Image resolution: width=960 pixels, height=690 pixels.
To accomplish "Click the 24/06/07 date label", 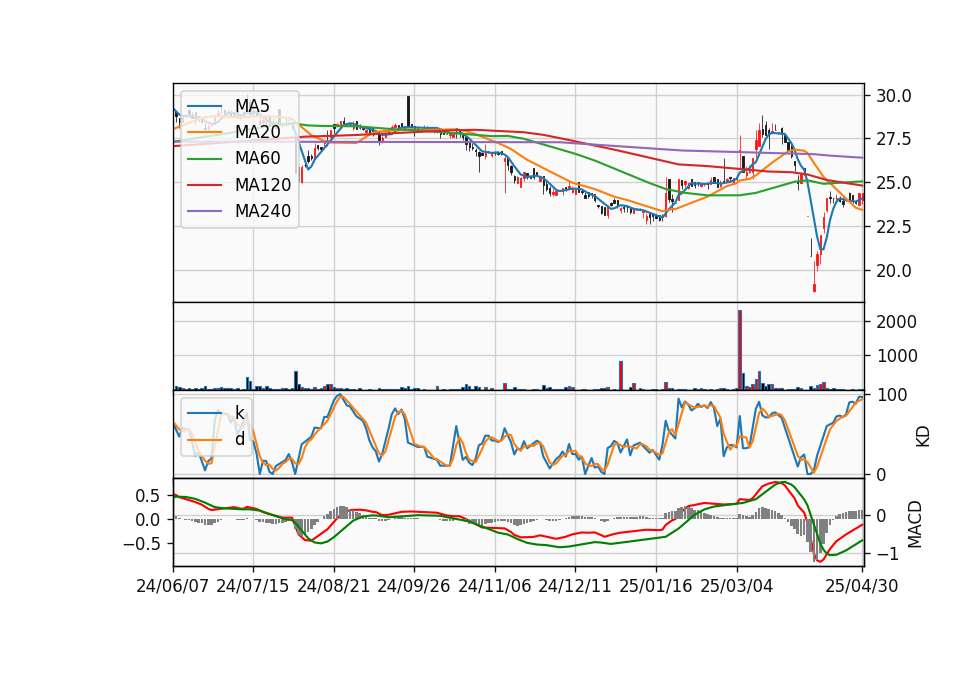I will click(173, 586).
